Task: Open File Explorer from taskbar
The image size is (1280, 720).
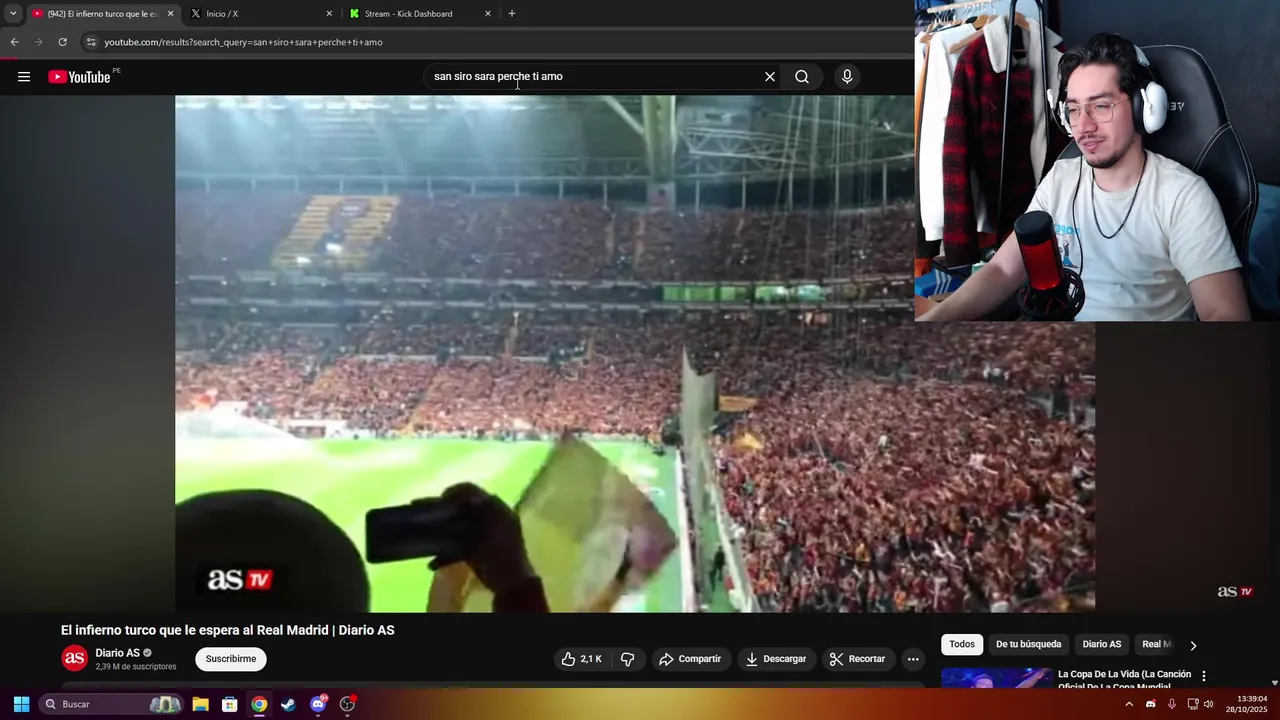Action: coord(201,704)
